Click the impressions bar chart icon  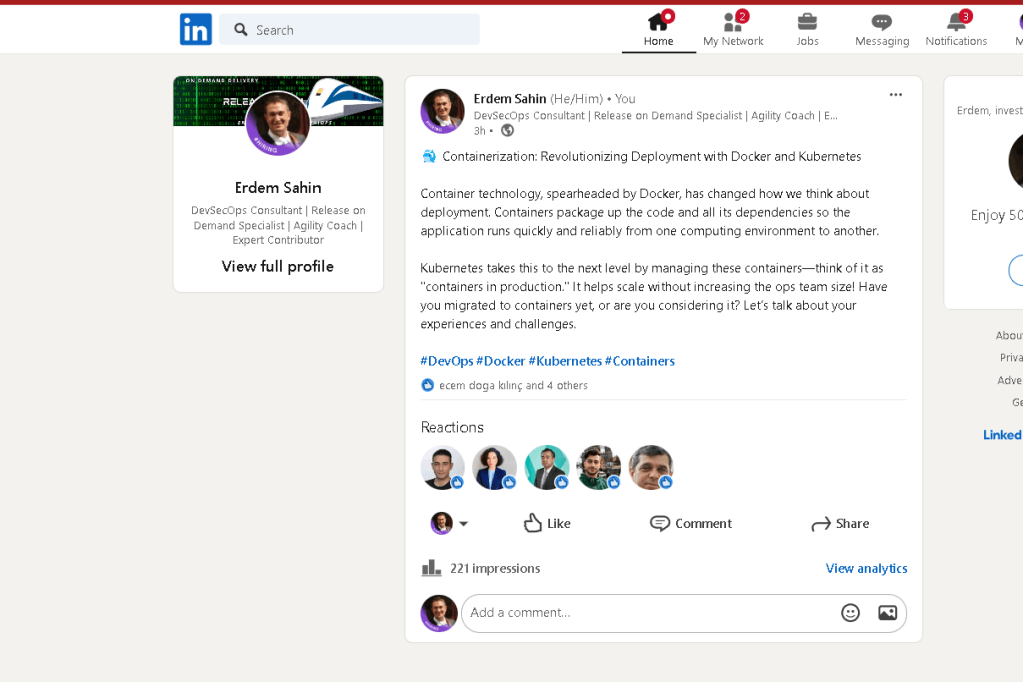(431, 568)
